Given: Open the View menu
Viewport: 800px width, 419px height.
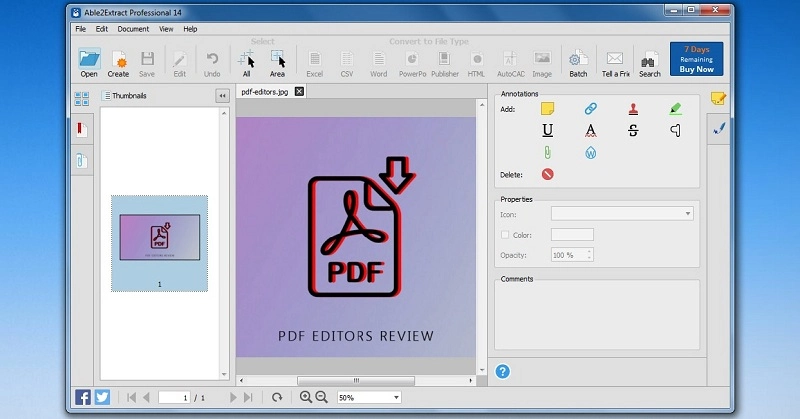Looking at the screenshot, I should [x=166, y=29].
